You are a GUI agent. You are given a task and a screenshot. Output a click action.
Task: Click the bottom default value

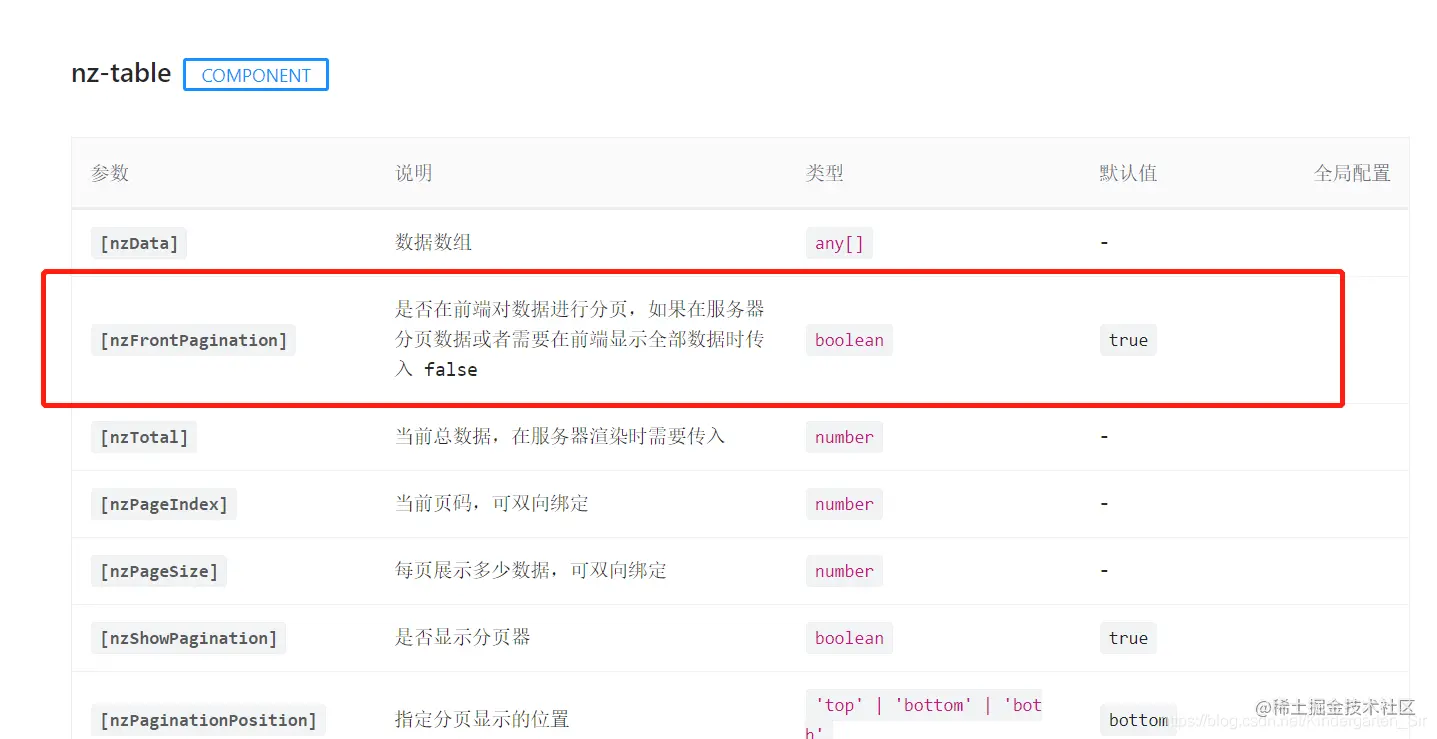point(1138,720)
